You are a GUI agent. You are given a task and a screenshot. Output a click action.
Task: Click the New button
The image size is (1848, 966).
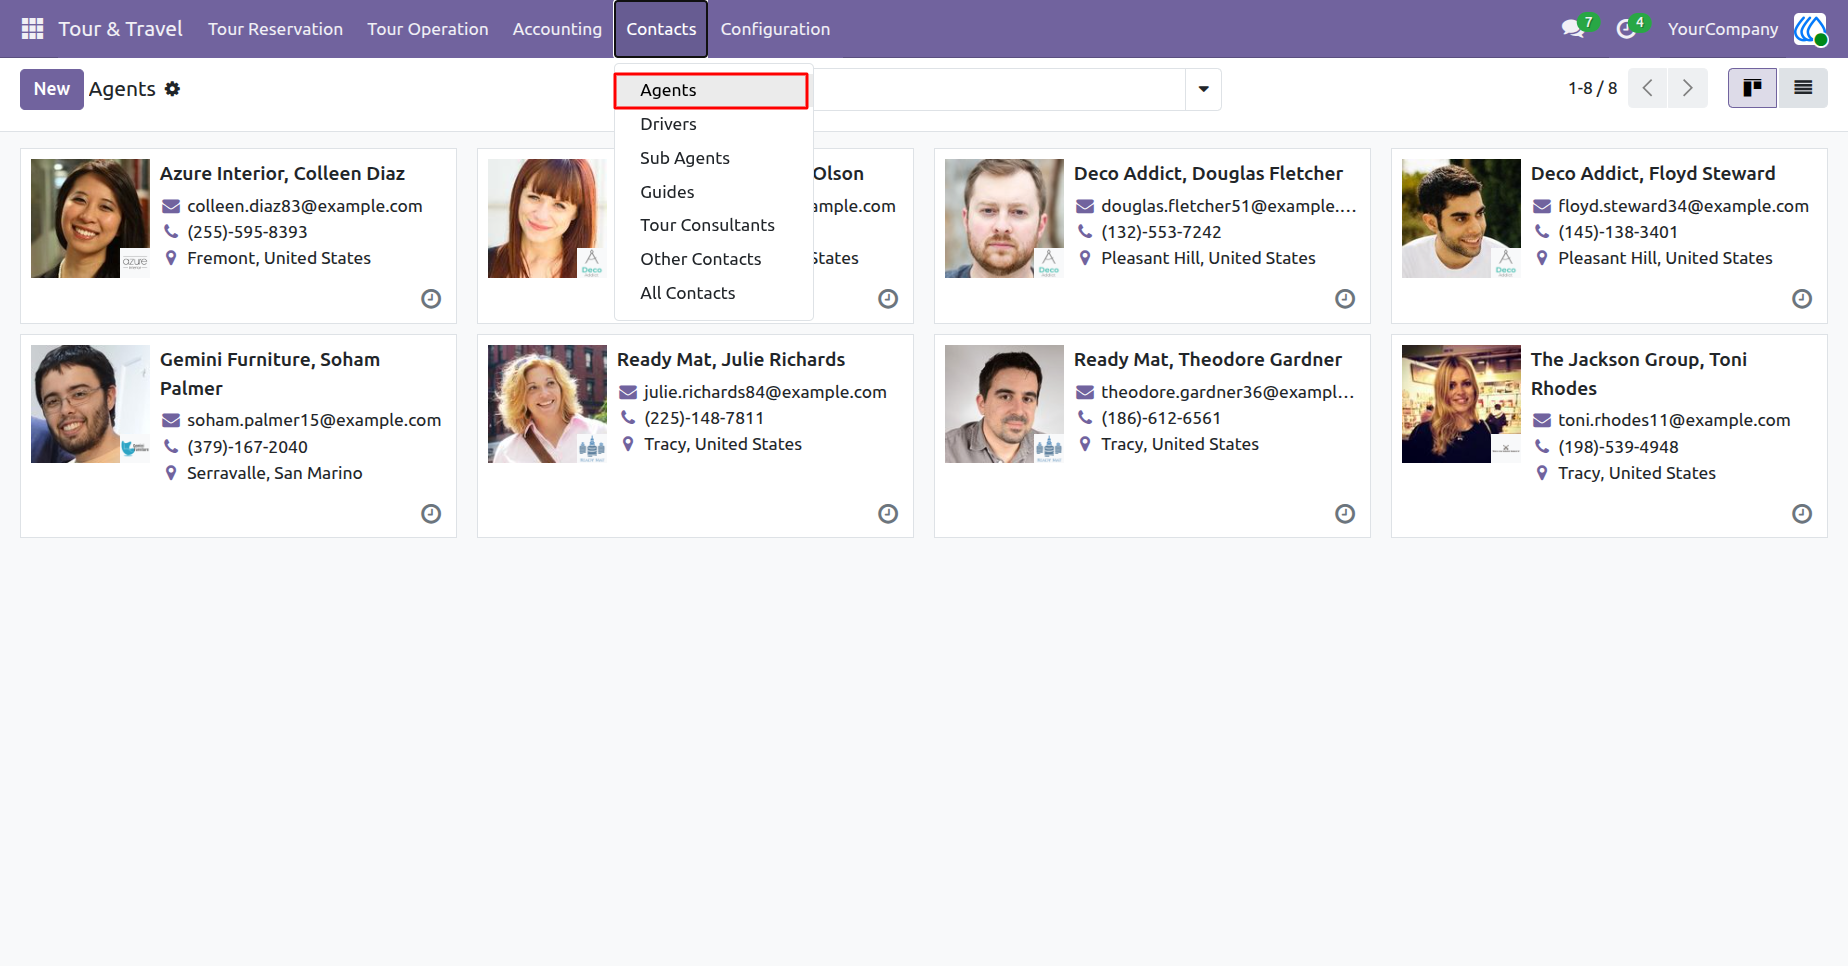coord(52,89)
